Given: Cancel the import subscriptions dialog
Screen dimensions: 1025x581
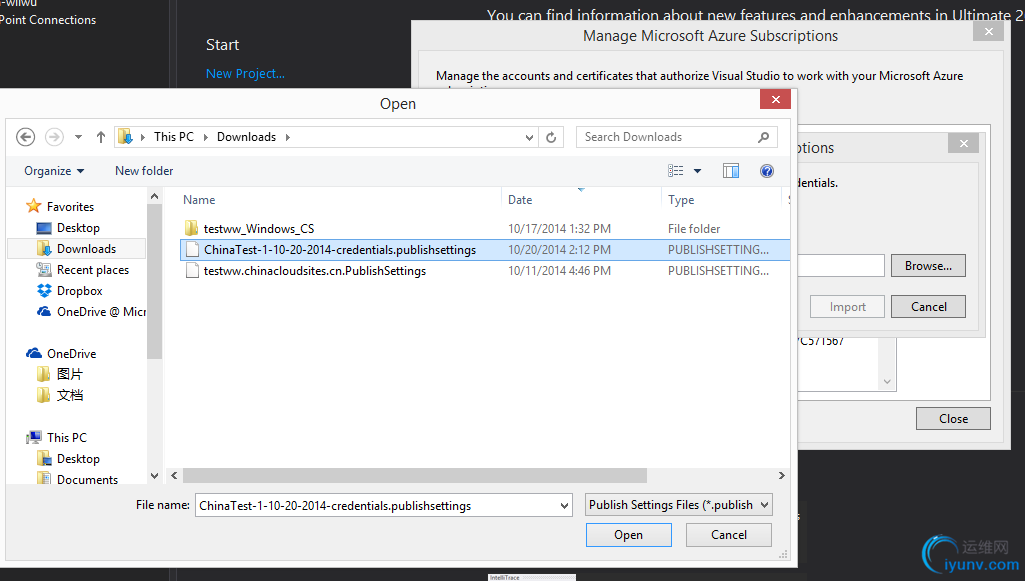Looking at the screenshot, I should coord(928,307).
